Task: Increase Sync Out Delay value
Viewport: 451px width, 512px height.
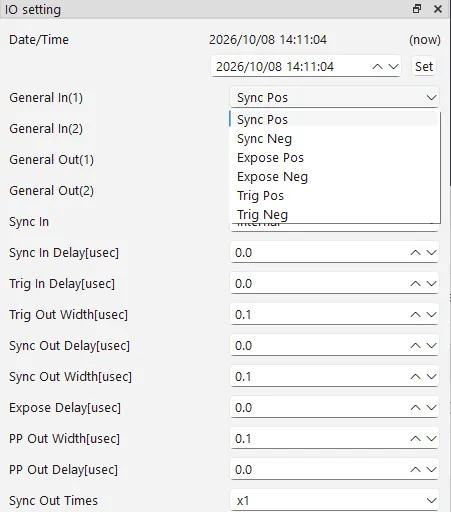Action: coord(415,346)
